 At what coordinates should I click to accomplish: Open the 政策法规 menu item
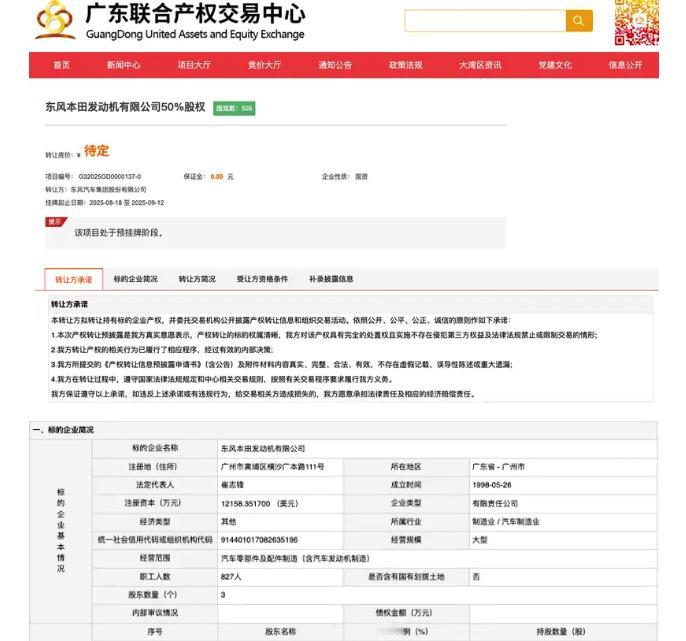pos(406,65)
